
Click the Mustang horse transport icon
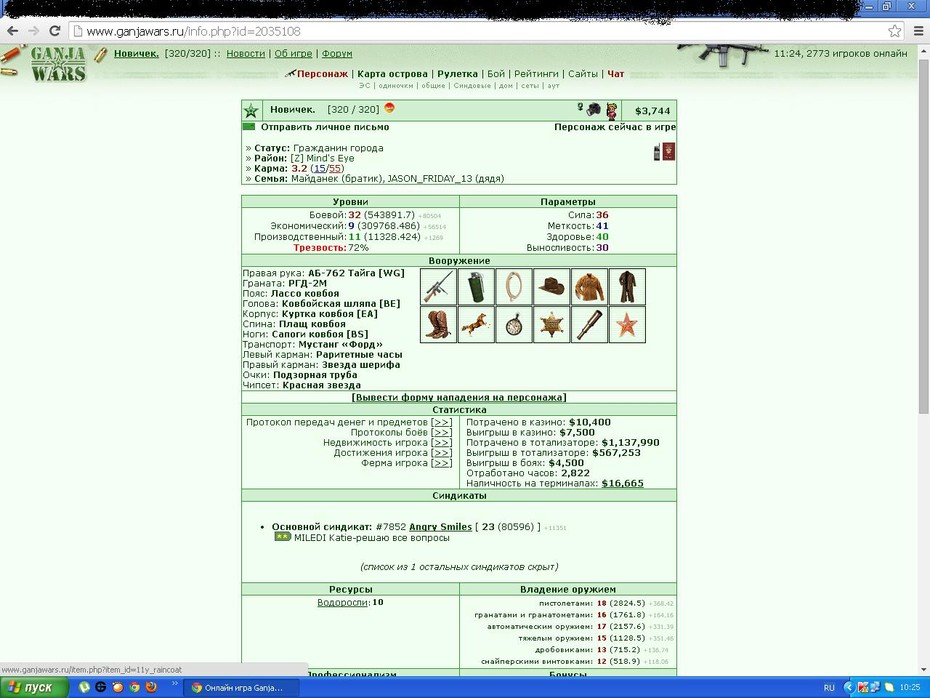point(476,324)
